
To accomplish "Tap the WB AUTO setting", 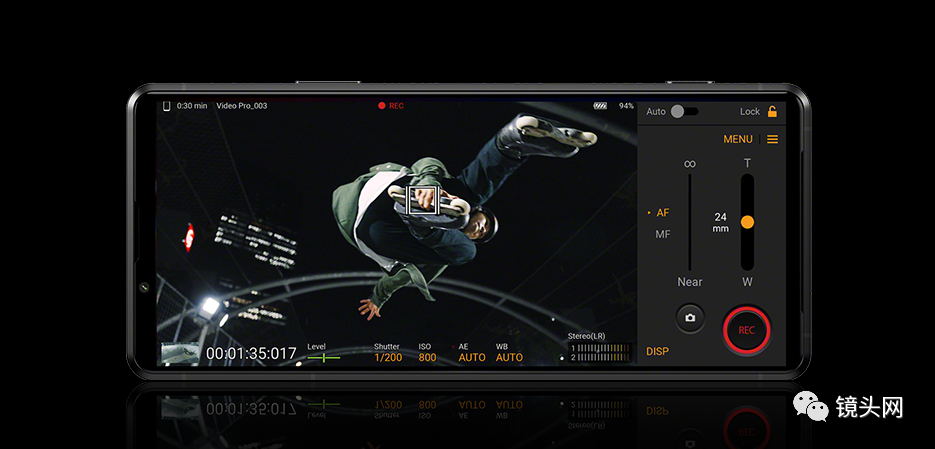I will click(509, 352).
